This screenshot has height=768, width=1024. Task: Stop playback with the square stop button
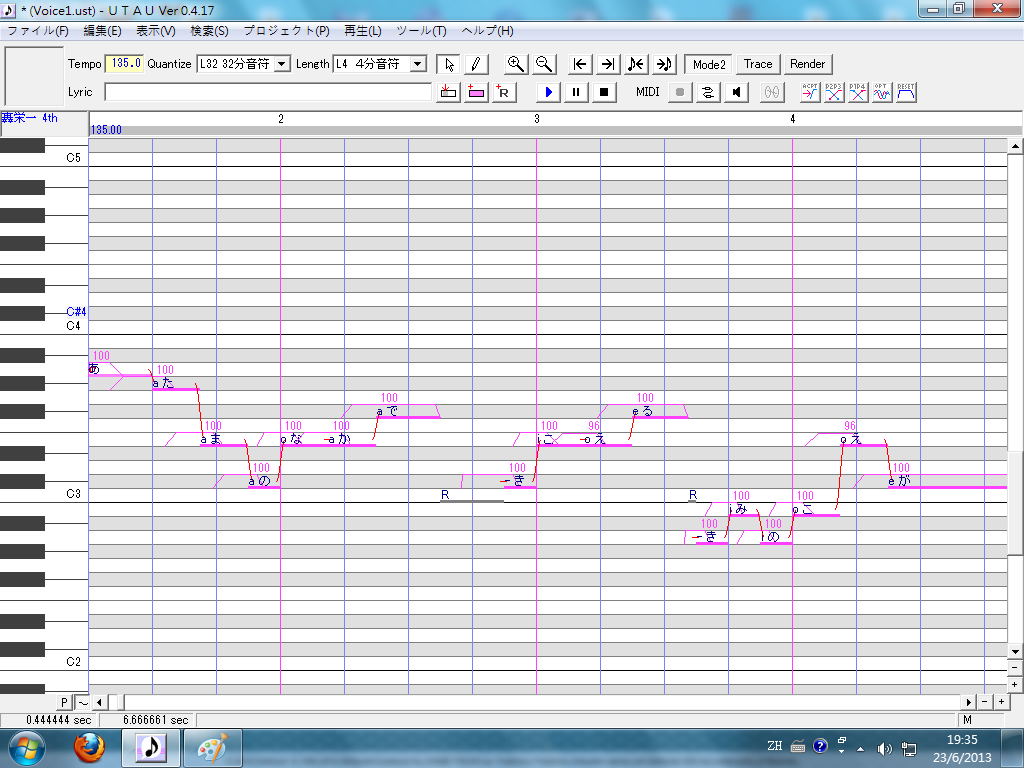point(604,92)
